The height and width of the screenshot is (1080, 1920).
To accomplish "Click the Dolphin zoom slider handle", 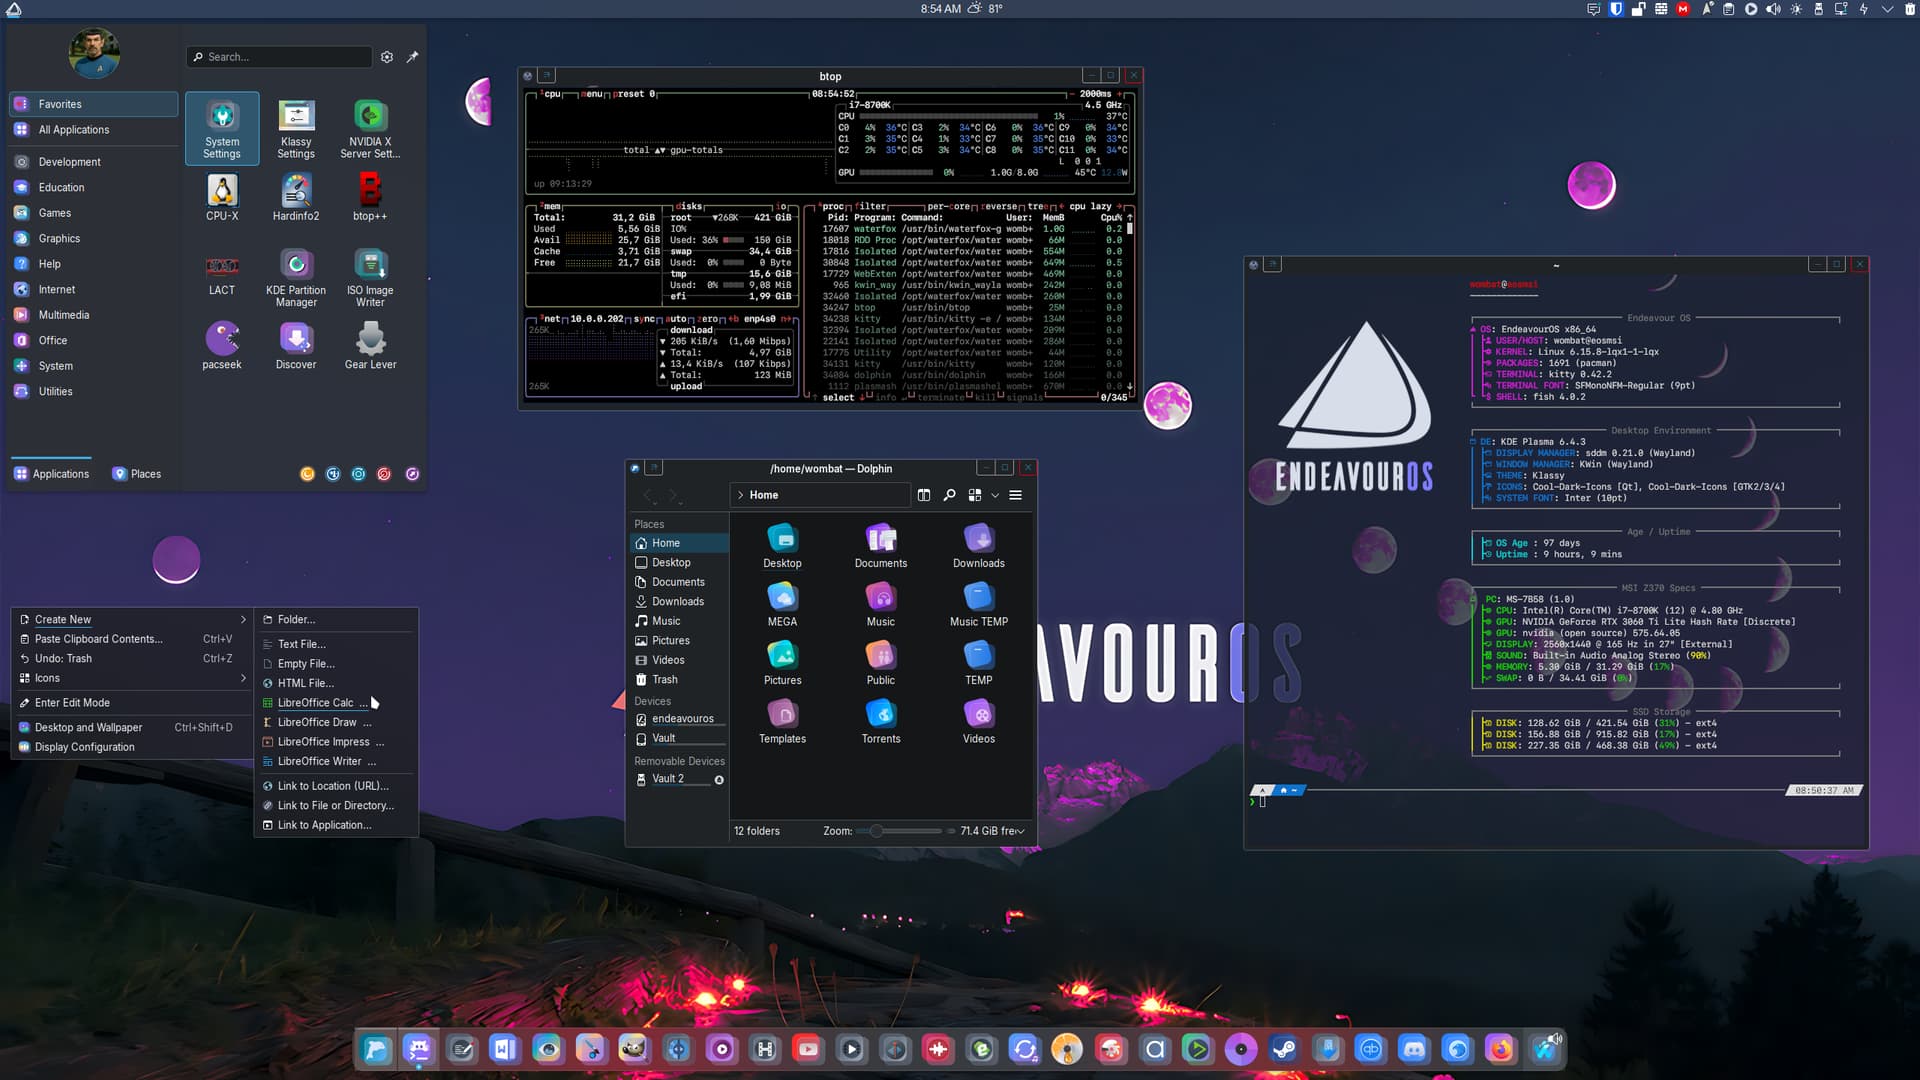I will (x=876, y=831).
